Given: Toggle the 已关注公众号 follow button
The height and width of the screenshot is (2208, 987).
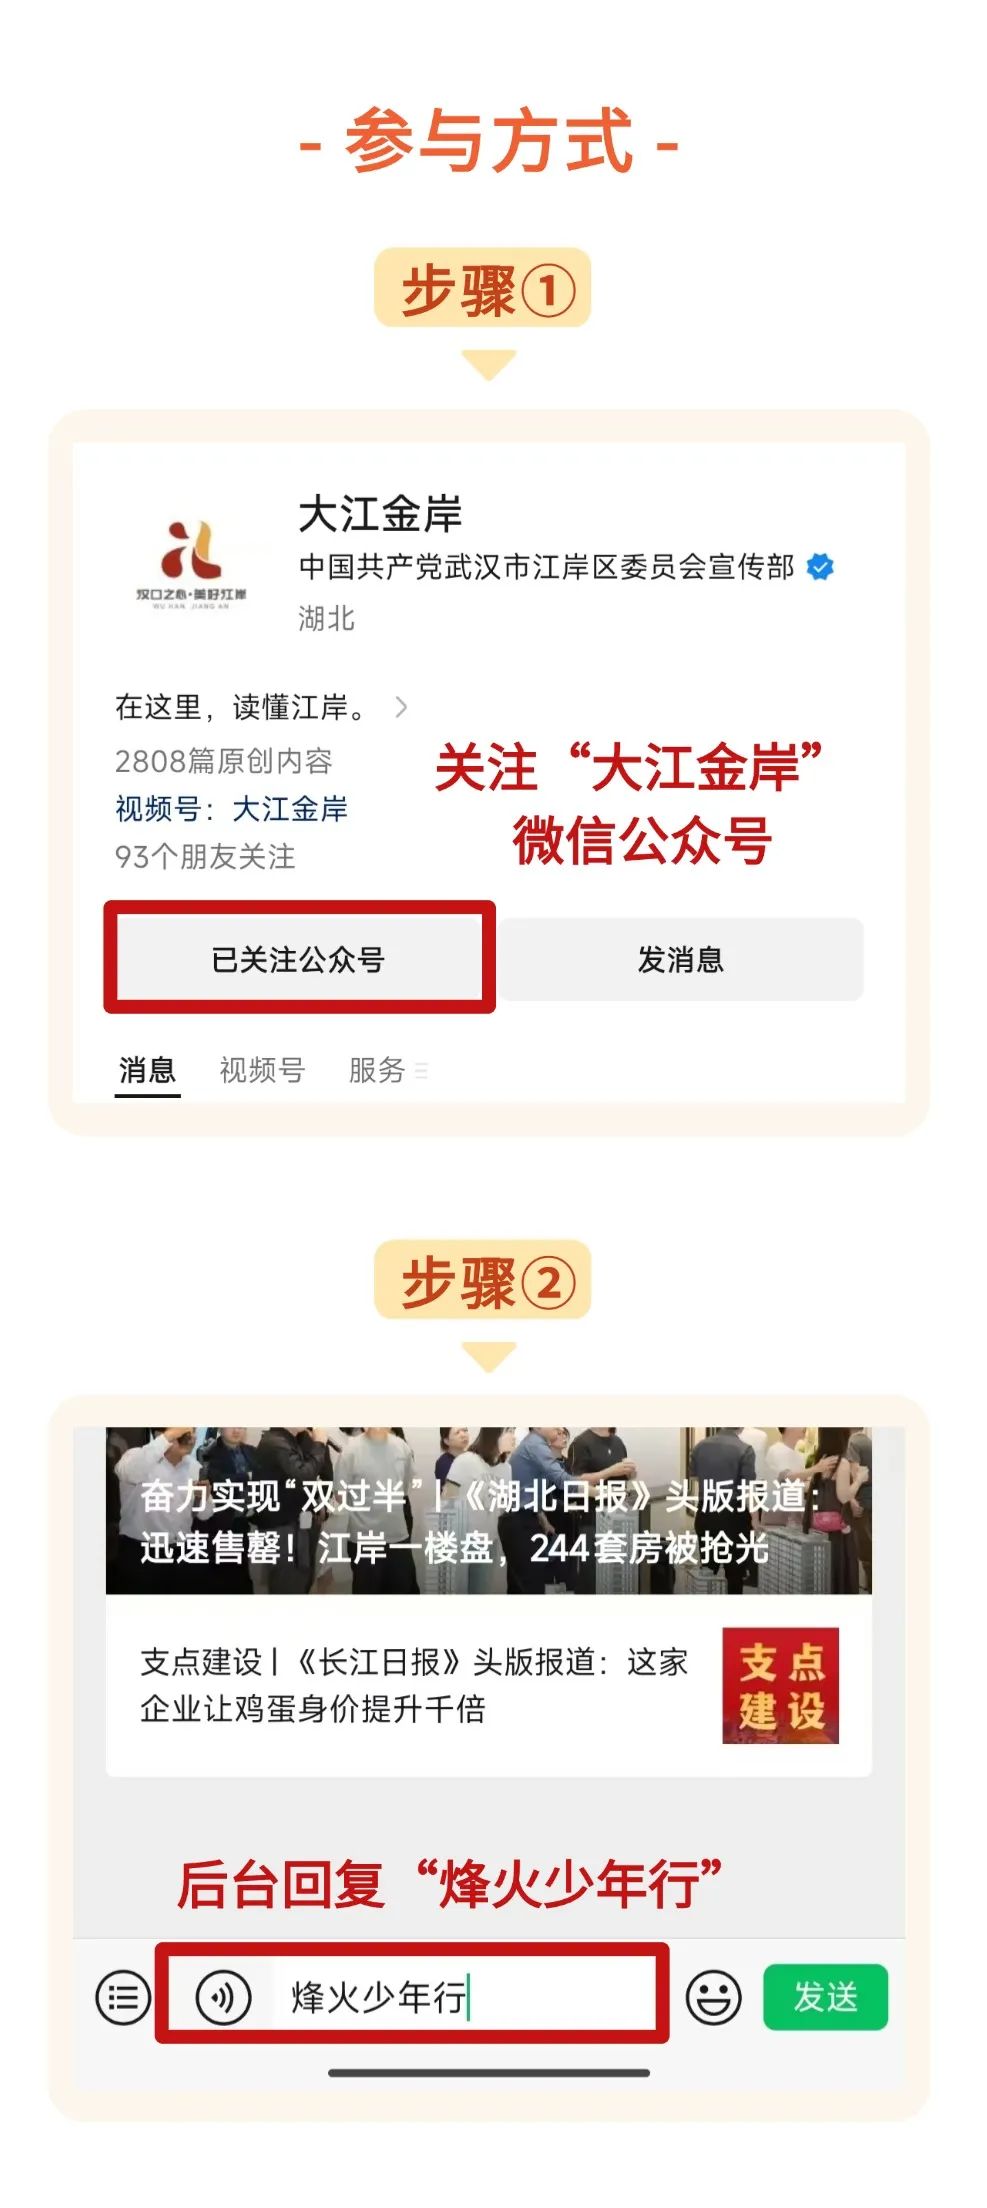Looking at the screenshot, I should click(298, 959).
